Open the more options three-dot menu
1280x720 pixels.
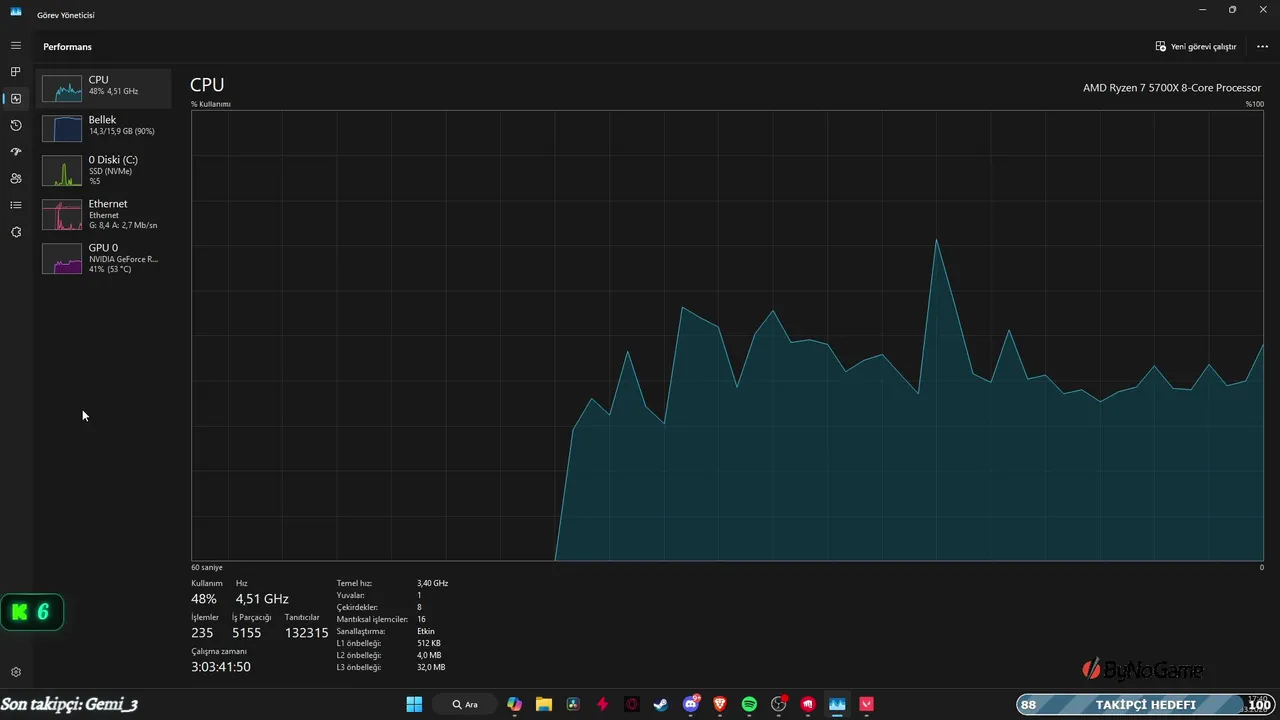tap(1262, 46)
